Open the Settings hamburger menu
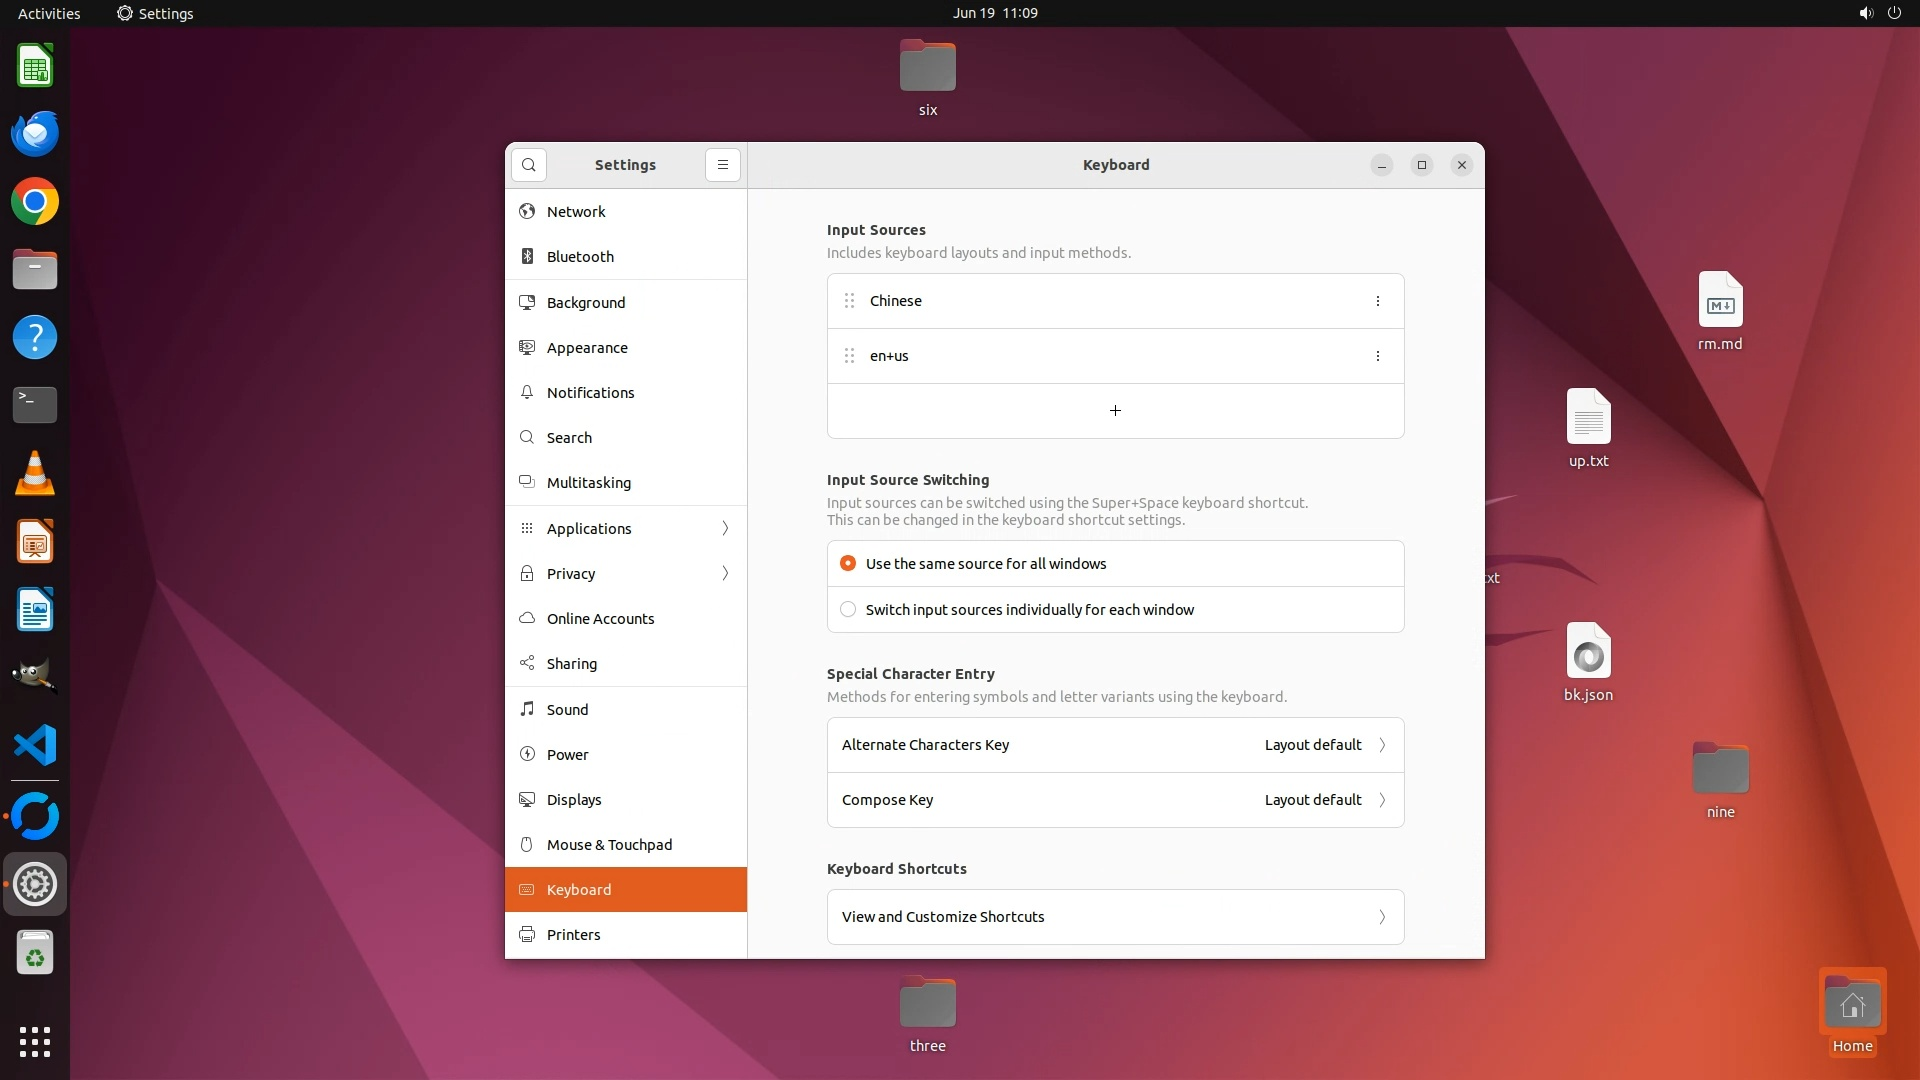1920x1080 pixels. click(x=722, y=165)
